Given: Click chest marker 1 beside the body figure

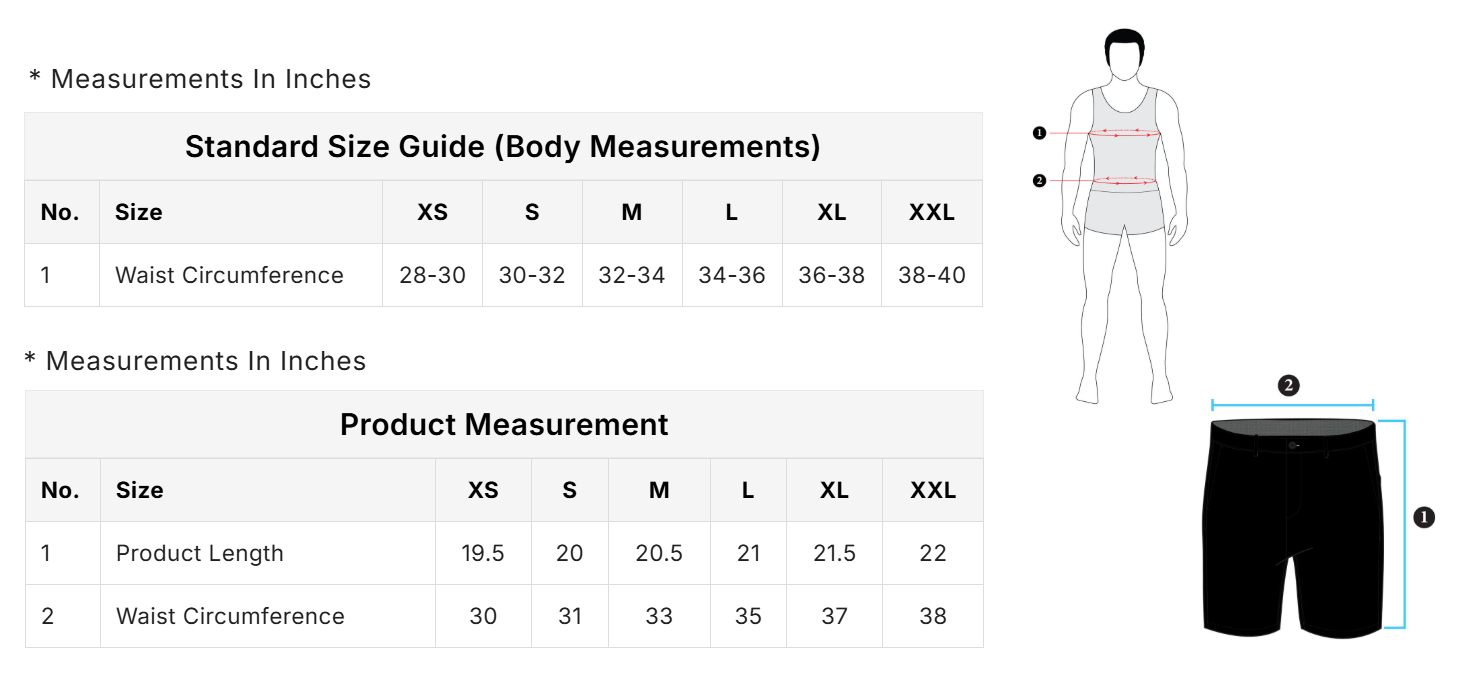Looking at the screenshot, I should pos(1039,133).
